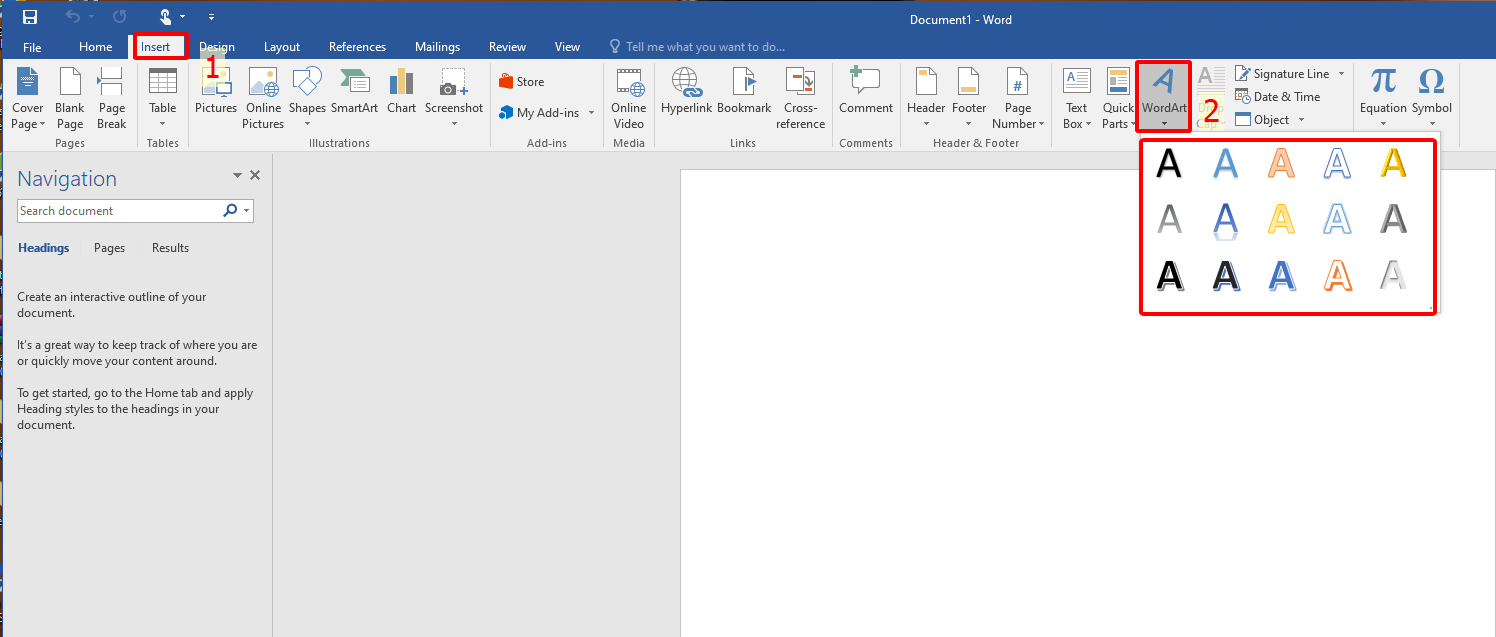
Task: Insert Online Pictures
Action: pyautogui.click(x=263, y=99)
